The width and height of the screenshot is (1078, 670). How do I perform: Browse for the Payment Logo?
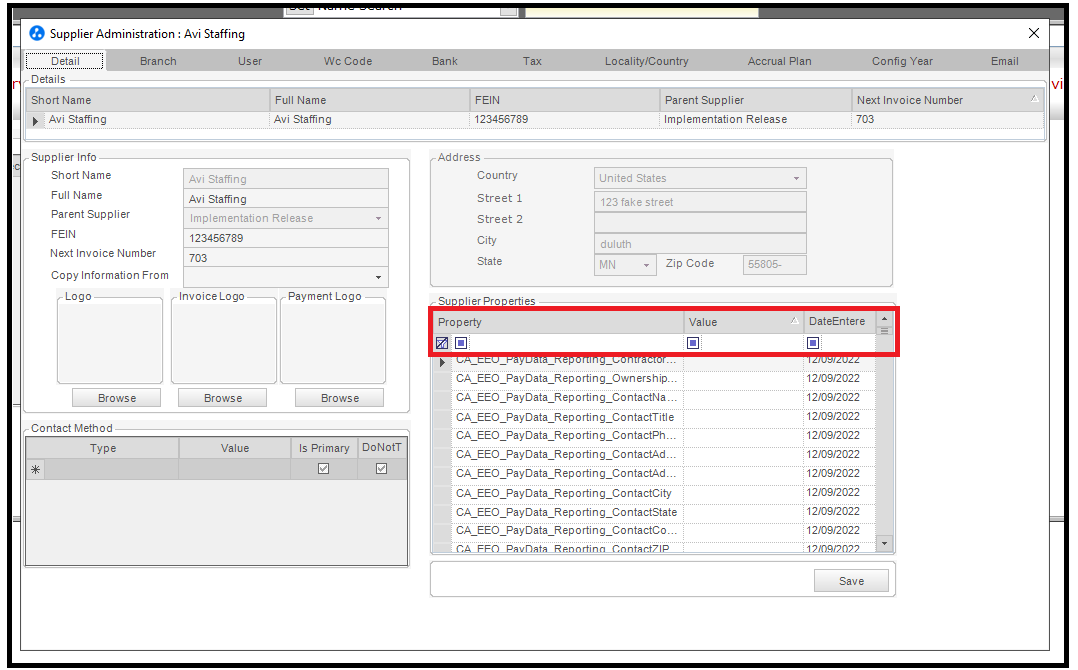coord(340,398)
